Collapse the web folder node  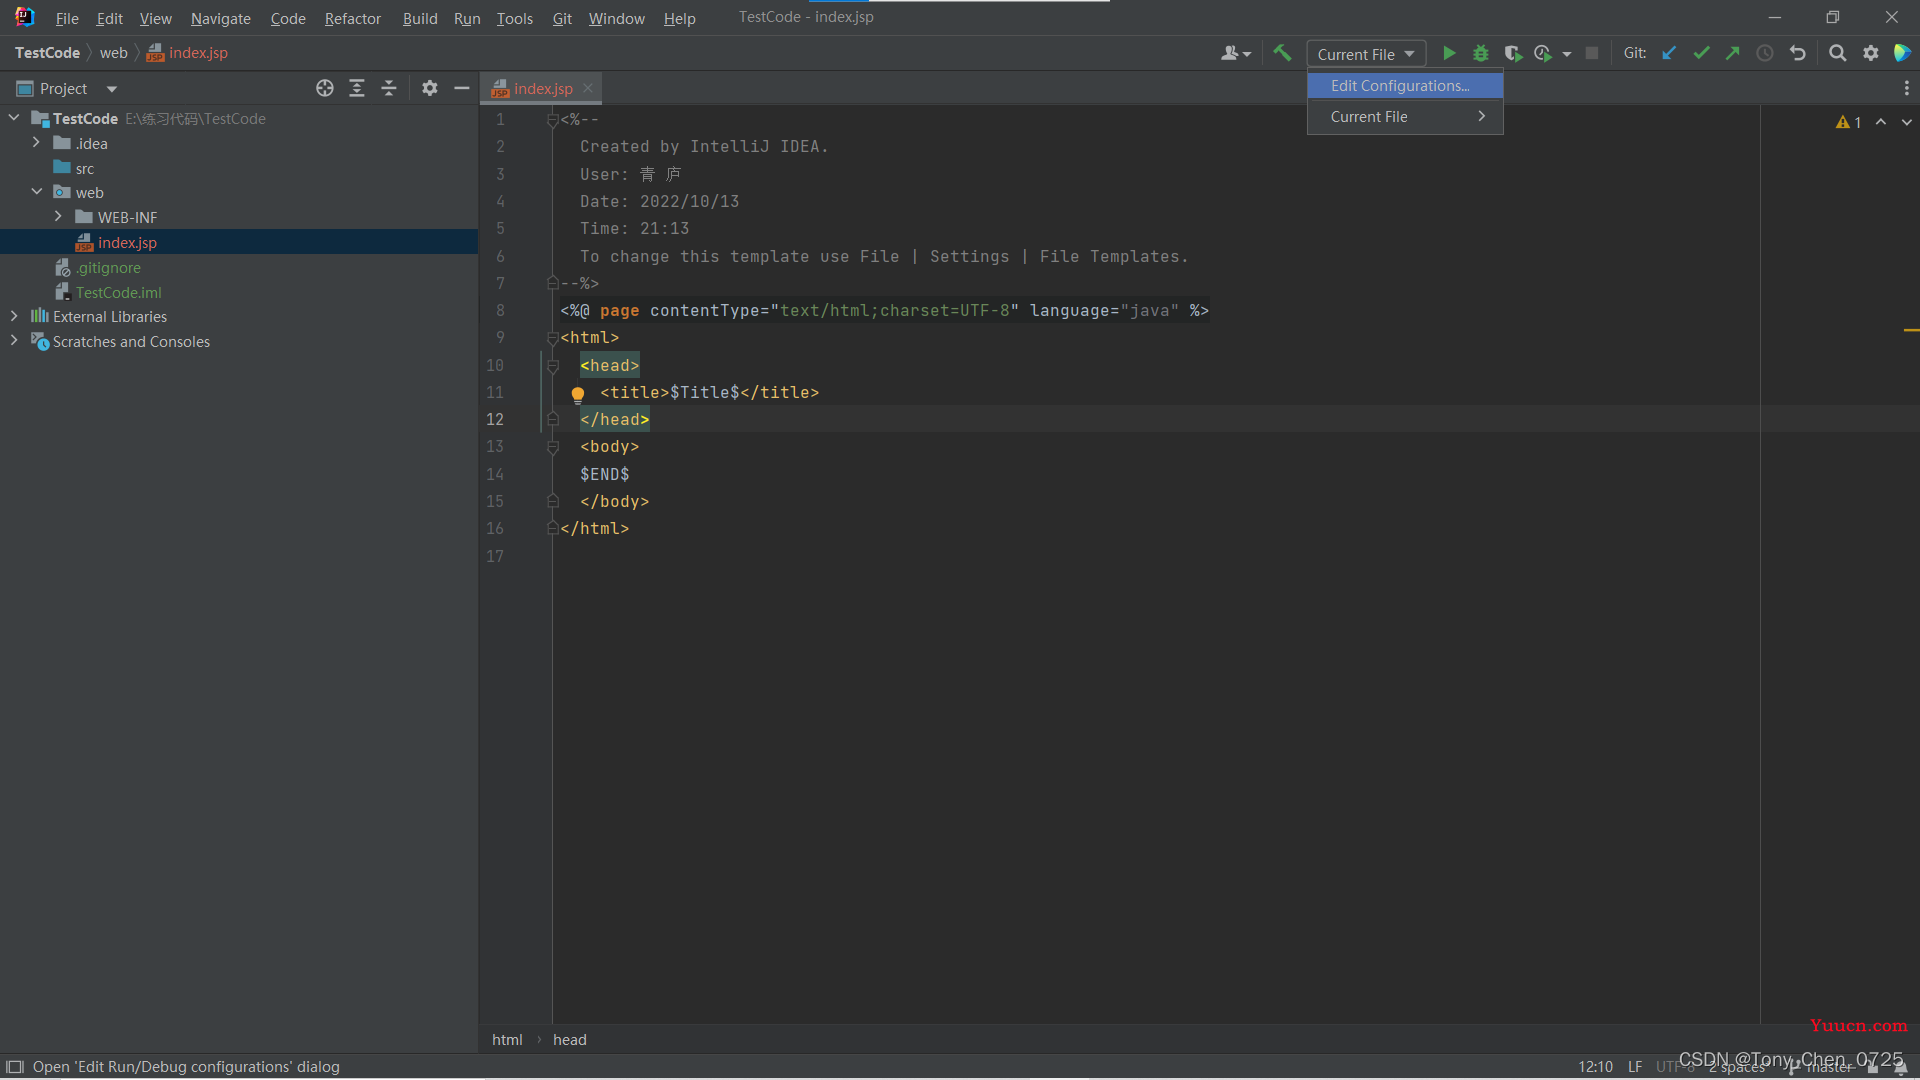[36, 192]
